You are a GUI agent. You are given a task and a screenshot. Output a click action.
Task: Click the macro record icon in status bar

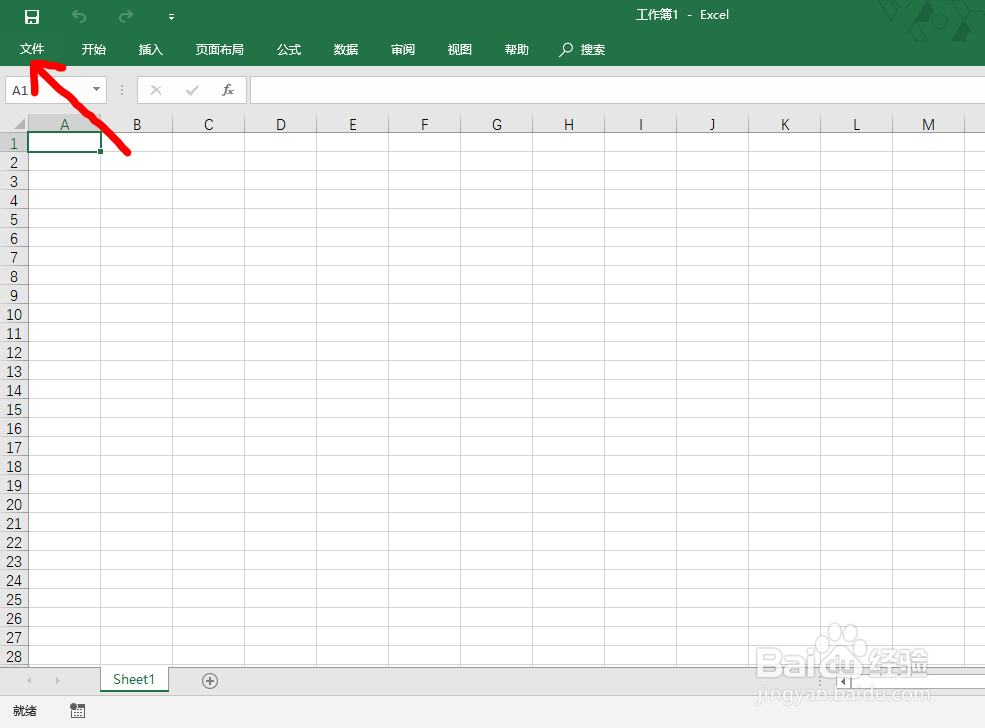pyautogui.click(x=77, y=710)
